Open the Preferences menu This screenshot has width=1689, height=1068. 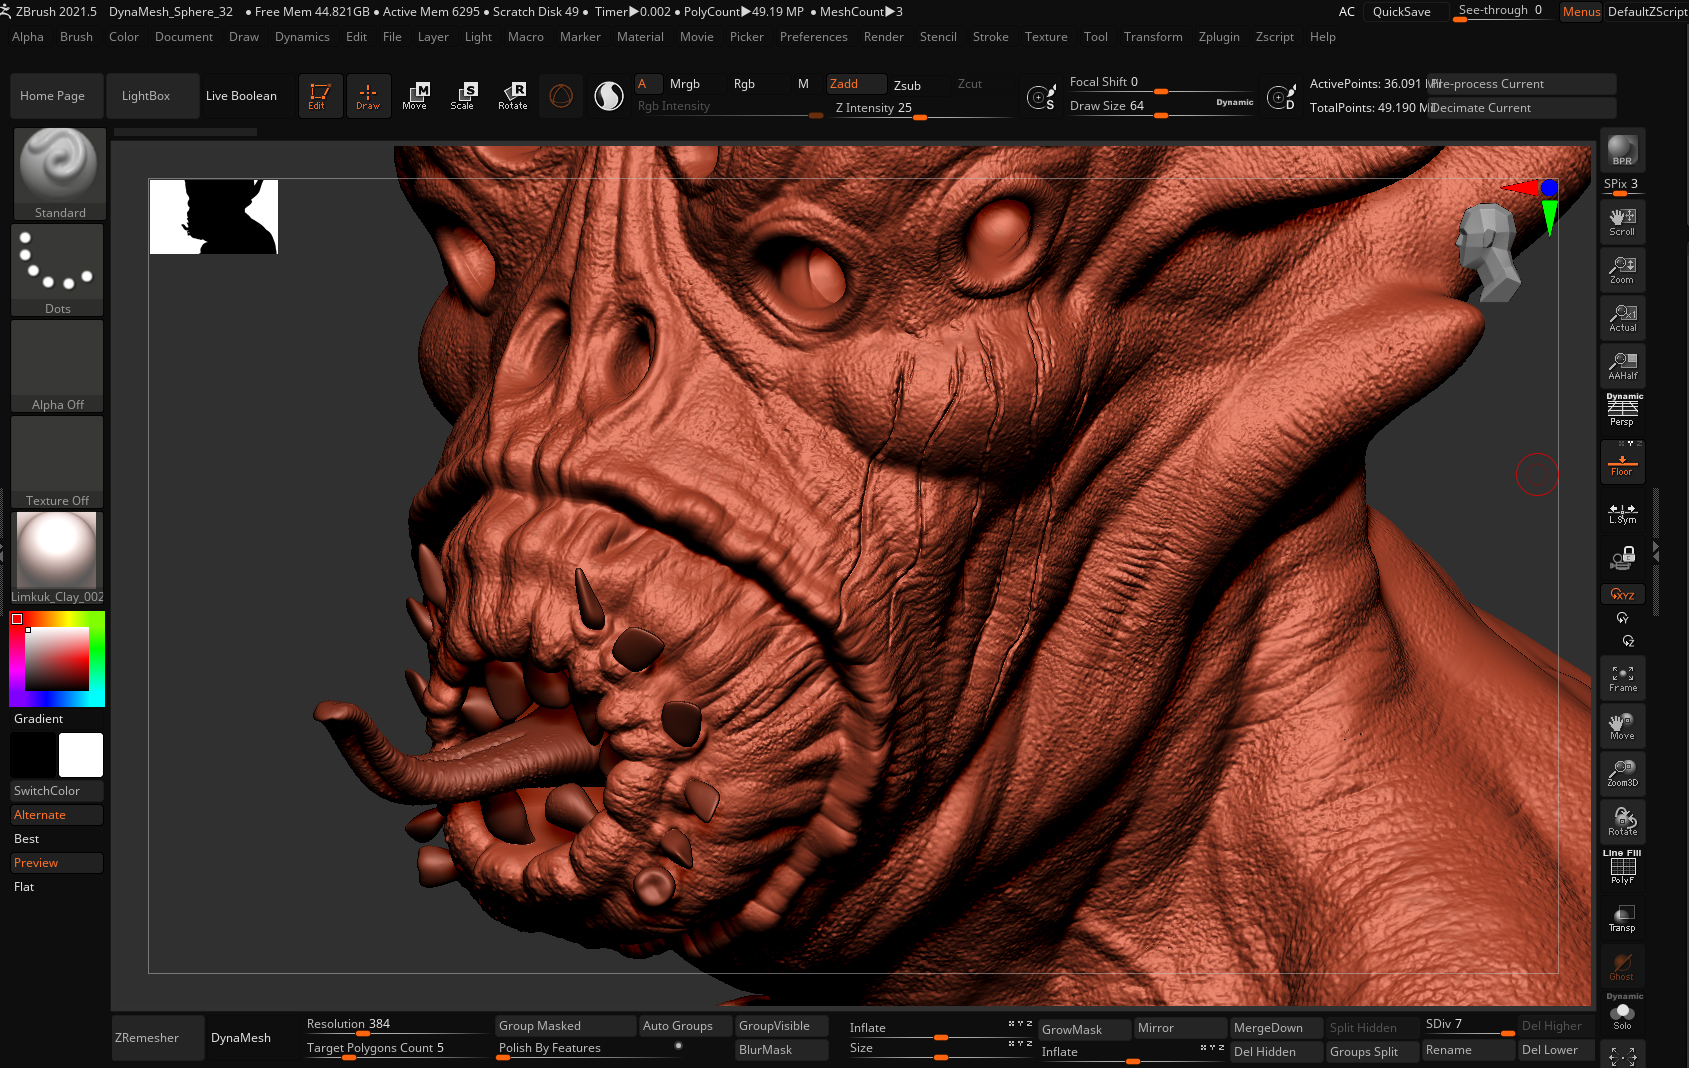[813, 37]
